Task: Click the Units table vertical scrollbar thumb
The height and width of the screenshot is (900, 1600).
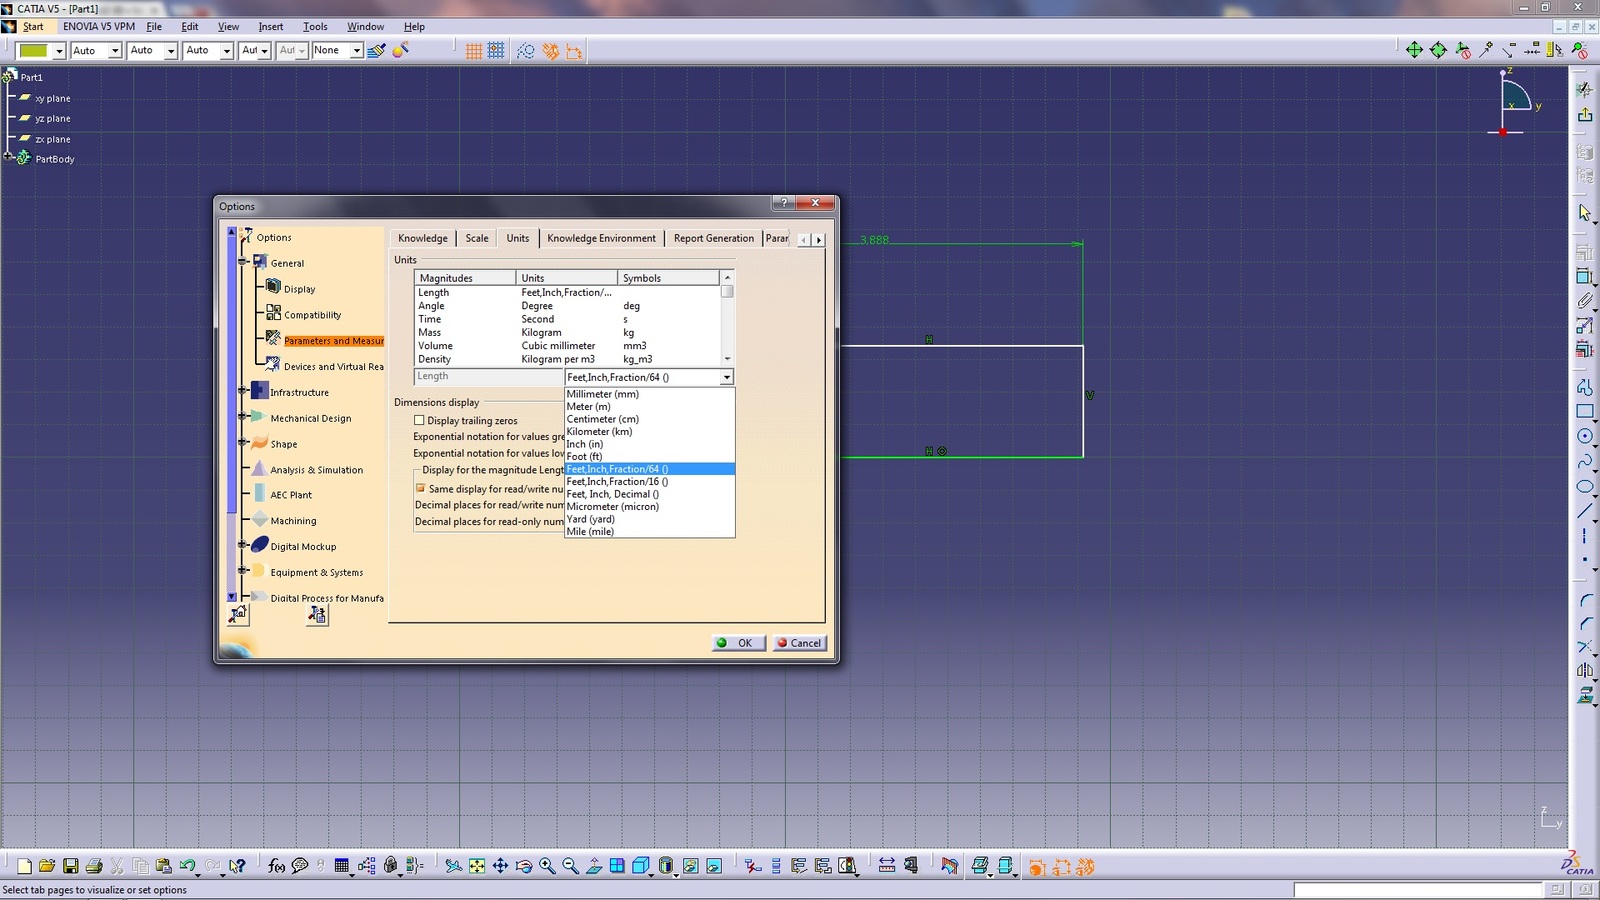Action: click(728, 291)
